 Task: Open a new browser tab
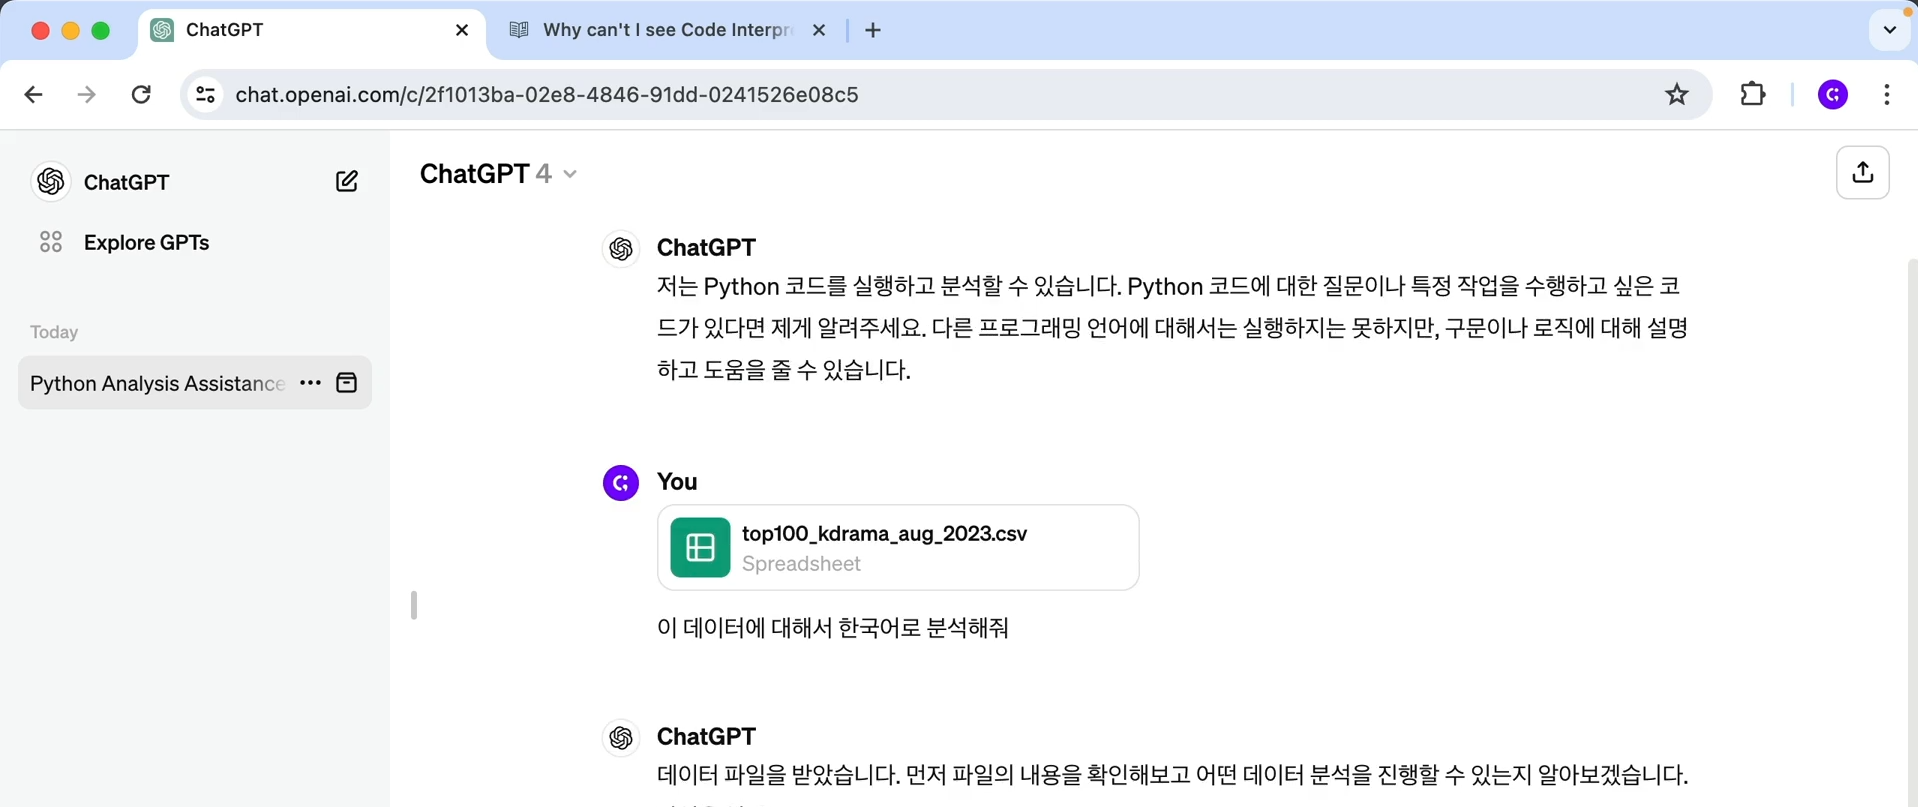pyautogui.click(x=873, y=30)
